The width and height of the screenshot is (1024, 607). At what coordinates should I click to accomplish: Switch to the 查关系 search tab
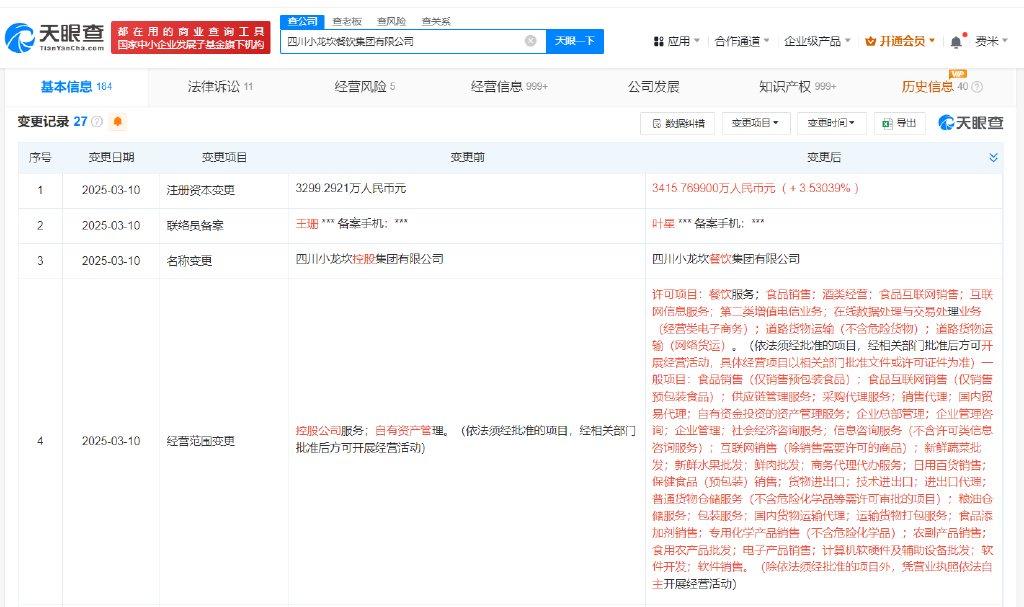[436, 22]
